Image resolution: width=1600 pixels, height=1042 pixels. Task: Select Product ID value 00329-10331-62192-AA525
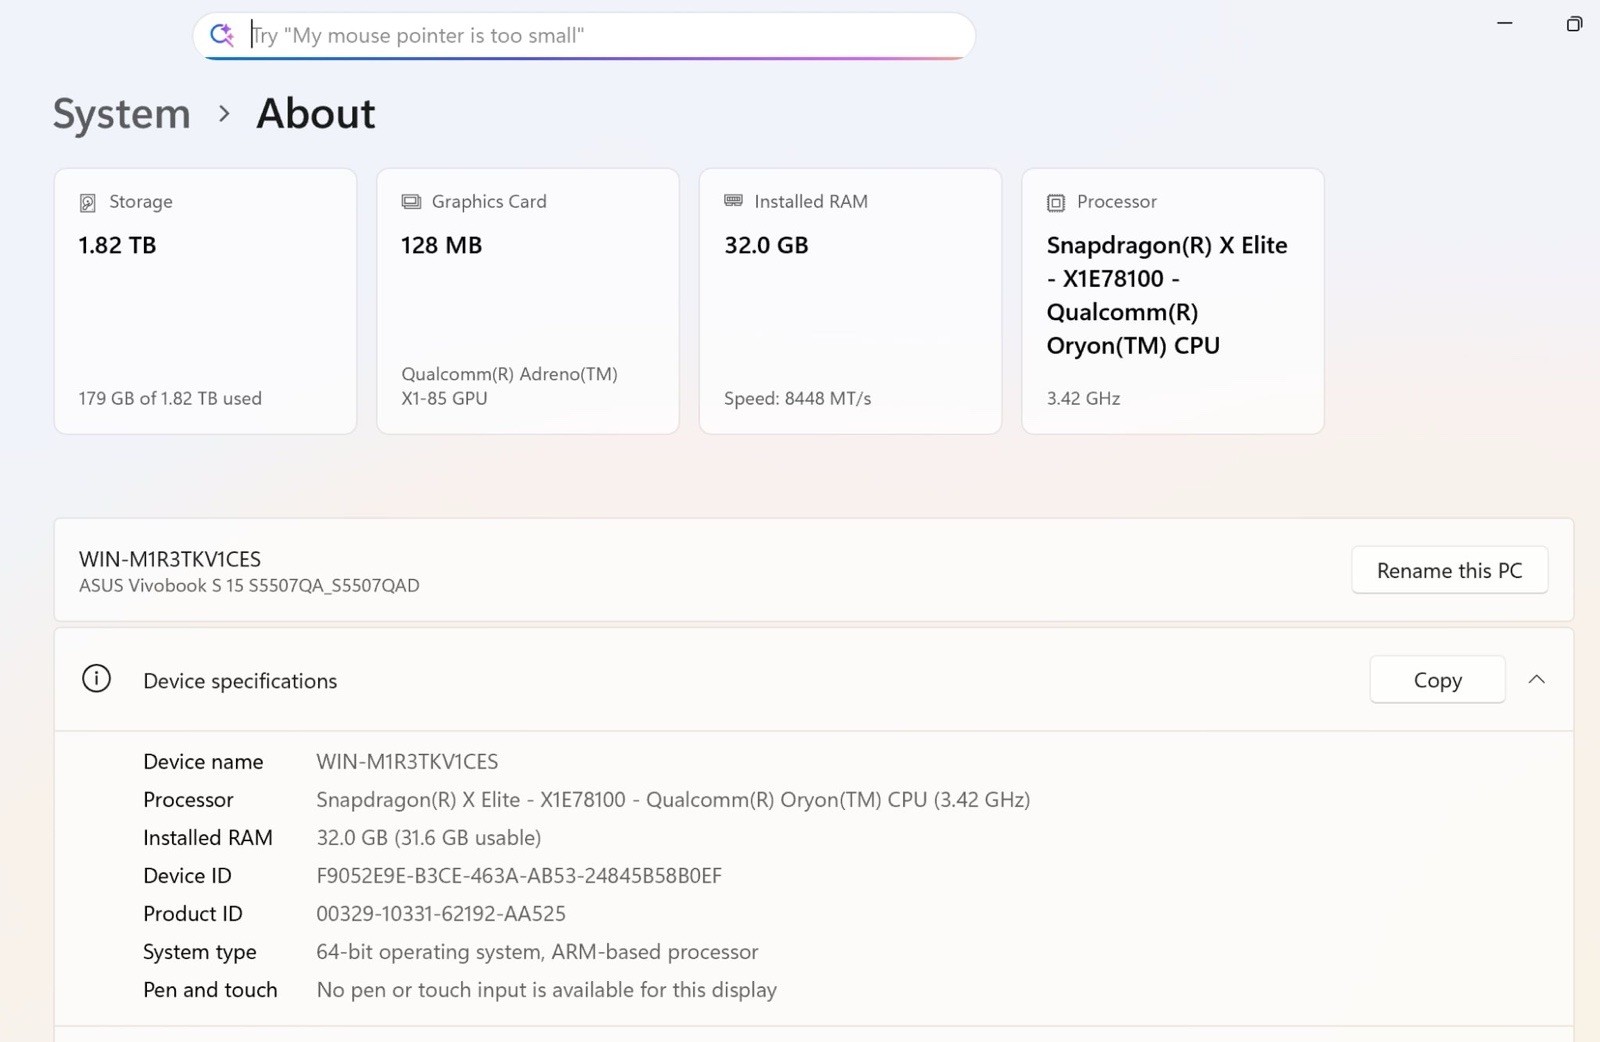(441, 913)
